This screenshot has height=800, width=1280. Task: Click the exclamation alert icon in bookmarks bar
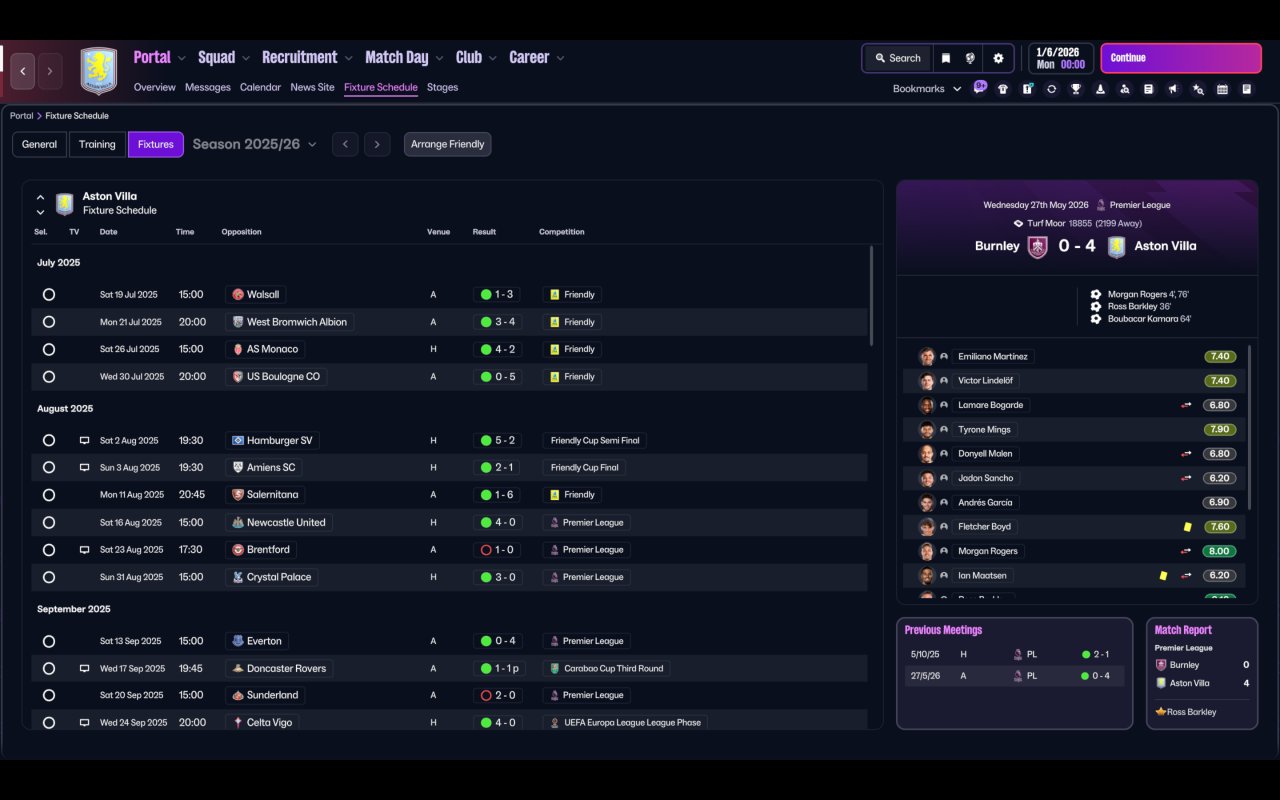click(x=1027, y=89)
